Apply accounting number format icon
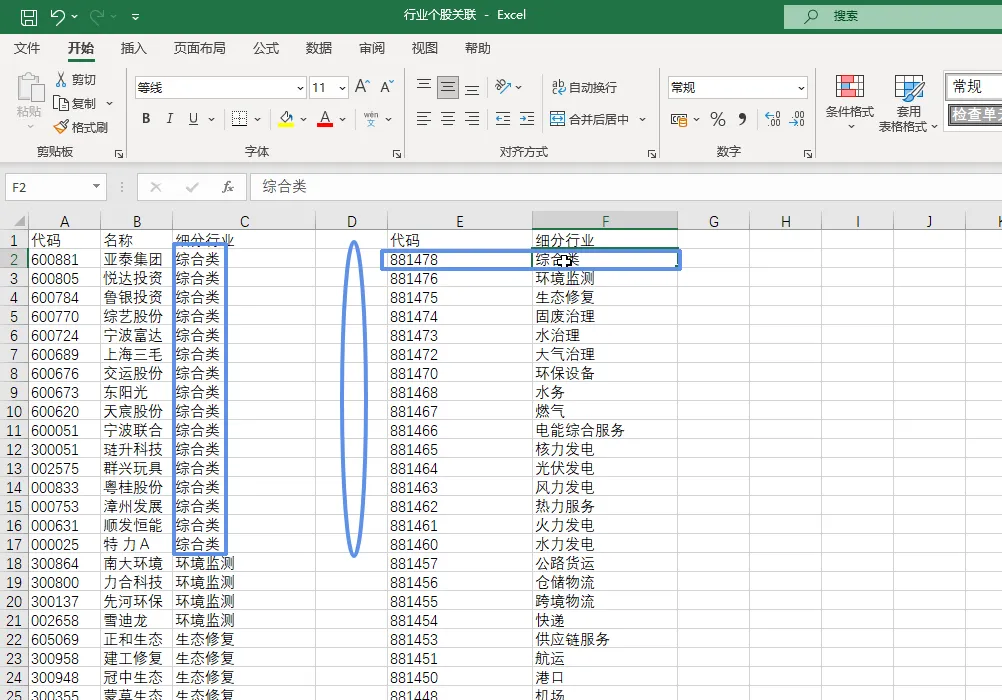Screen dimensions: 1002x700 [x=679, y=120]
